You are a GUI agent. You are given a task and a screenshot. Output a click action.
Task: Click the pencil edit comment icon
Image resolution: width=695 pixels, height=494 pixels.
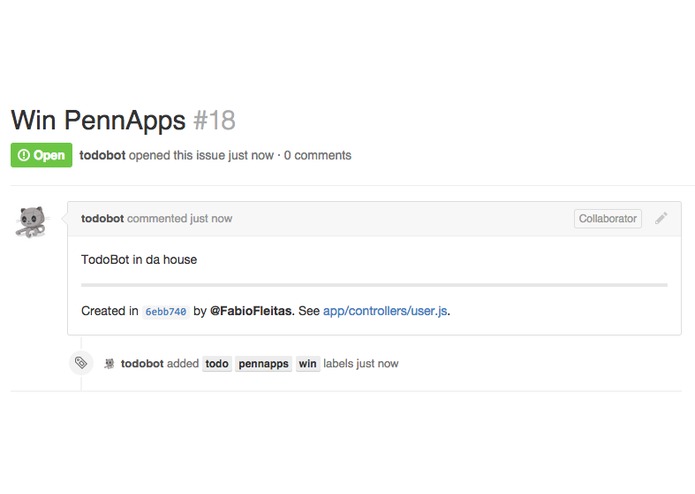[x=661, y=218]
